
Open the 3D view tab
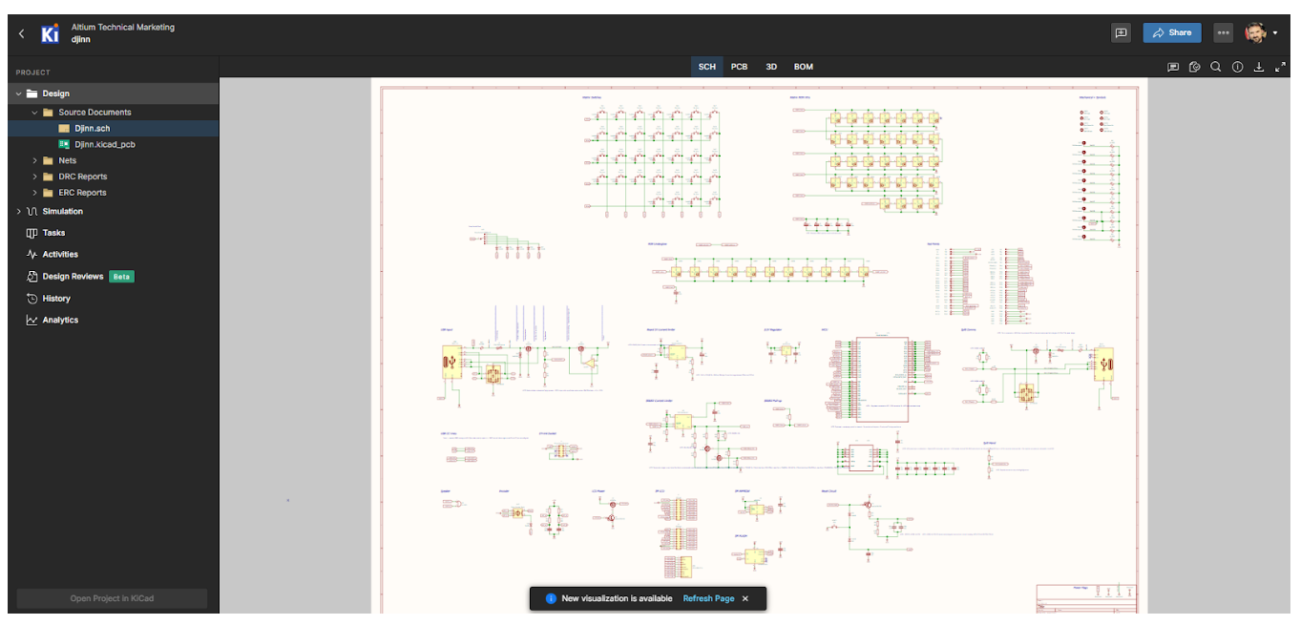(770, 67)
